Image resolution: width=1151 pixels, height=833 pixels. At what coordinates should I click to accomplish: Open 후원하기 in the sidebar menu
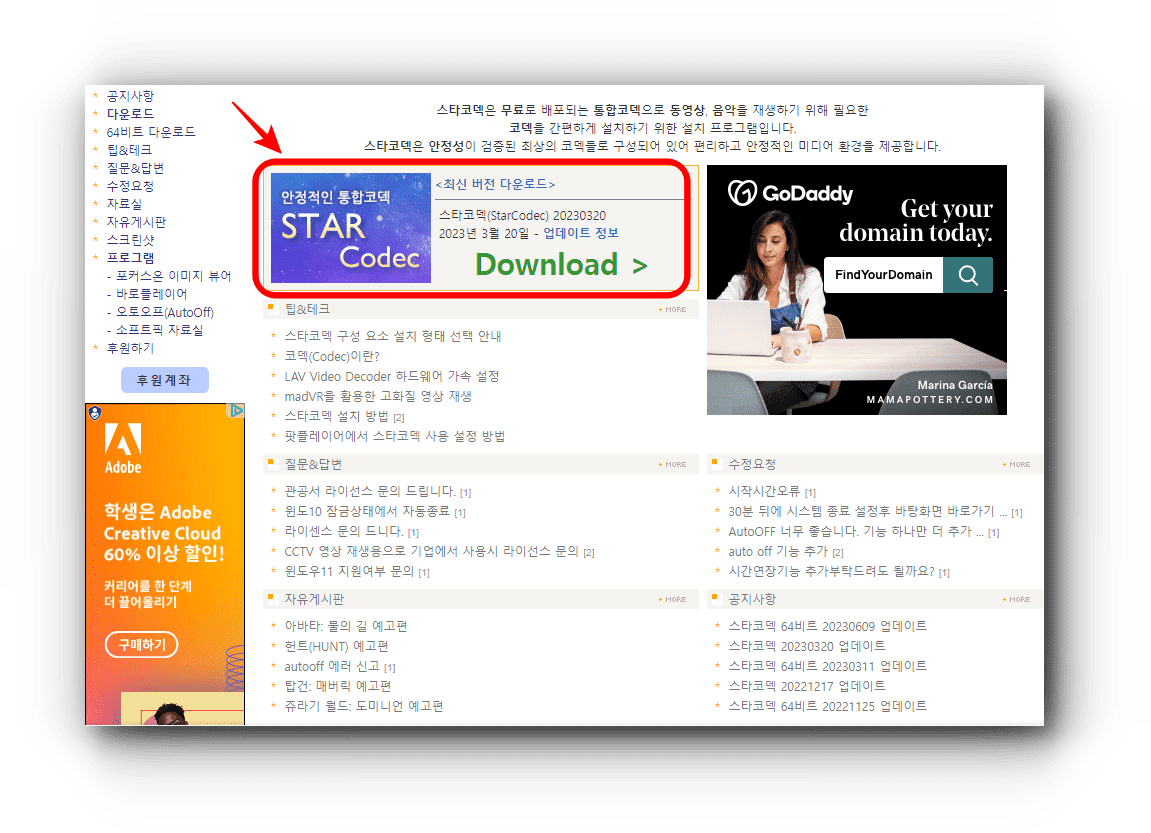click(x=130, y=348)
